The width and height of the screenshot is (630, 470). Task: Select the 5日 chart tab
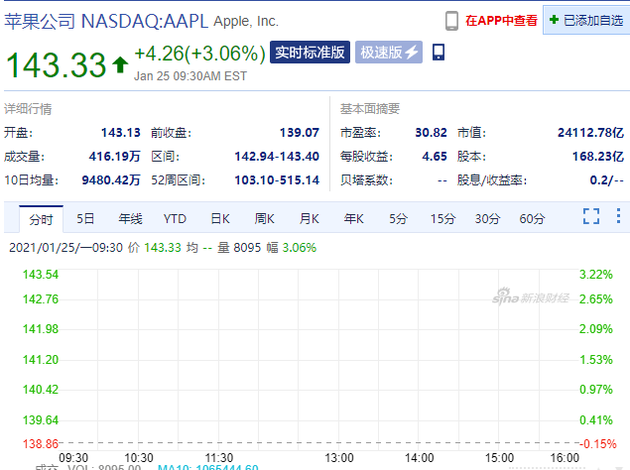[x=86, y=218]
